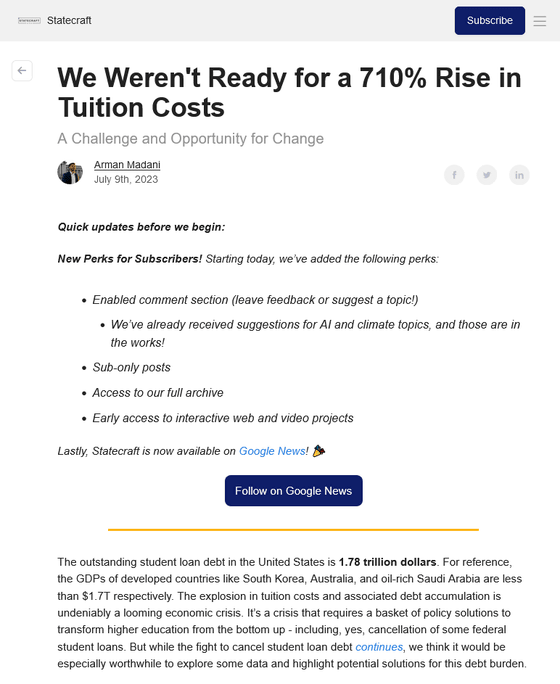This screenshot has height=684, width=560.
Task: Click the orange horizontal divider line
Action: click(x=294, y=530)
